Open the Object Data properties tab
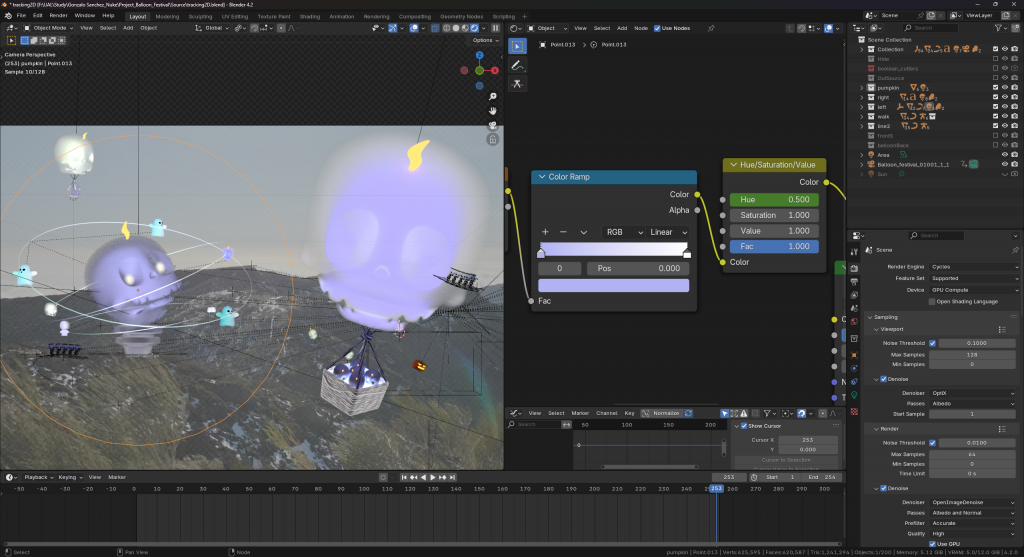The height and width of the screenshot is (557, 1024). [854, 396]
